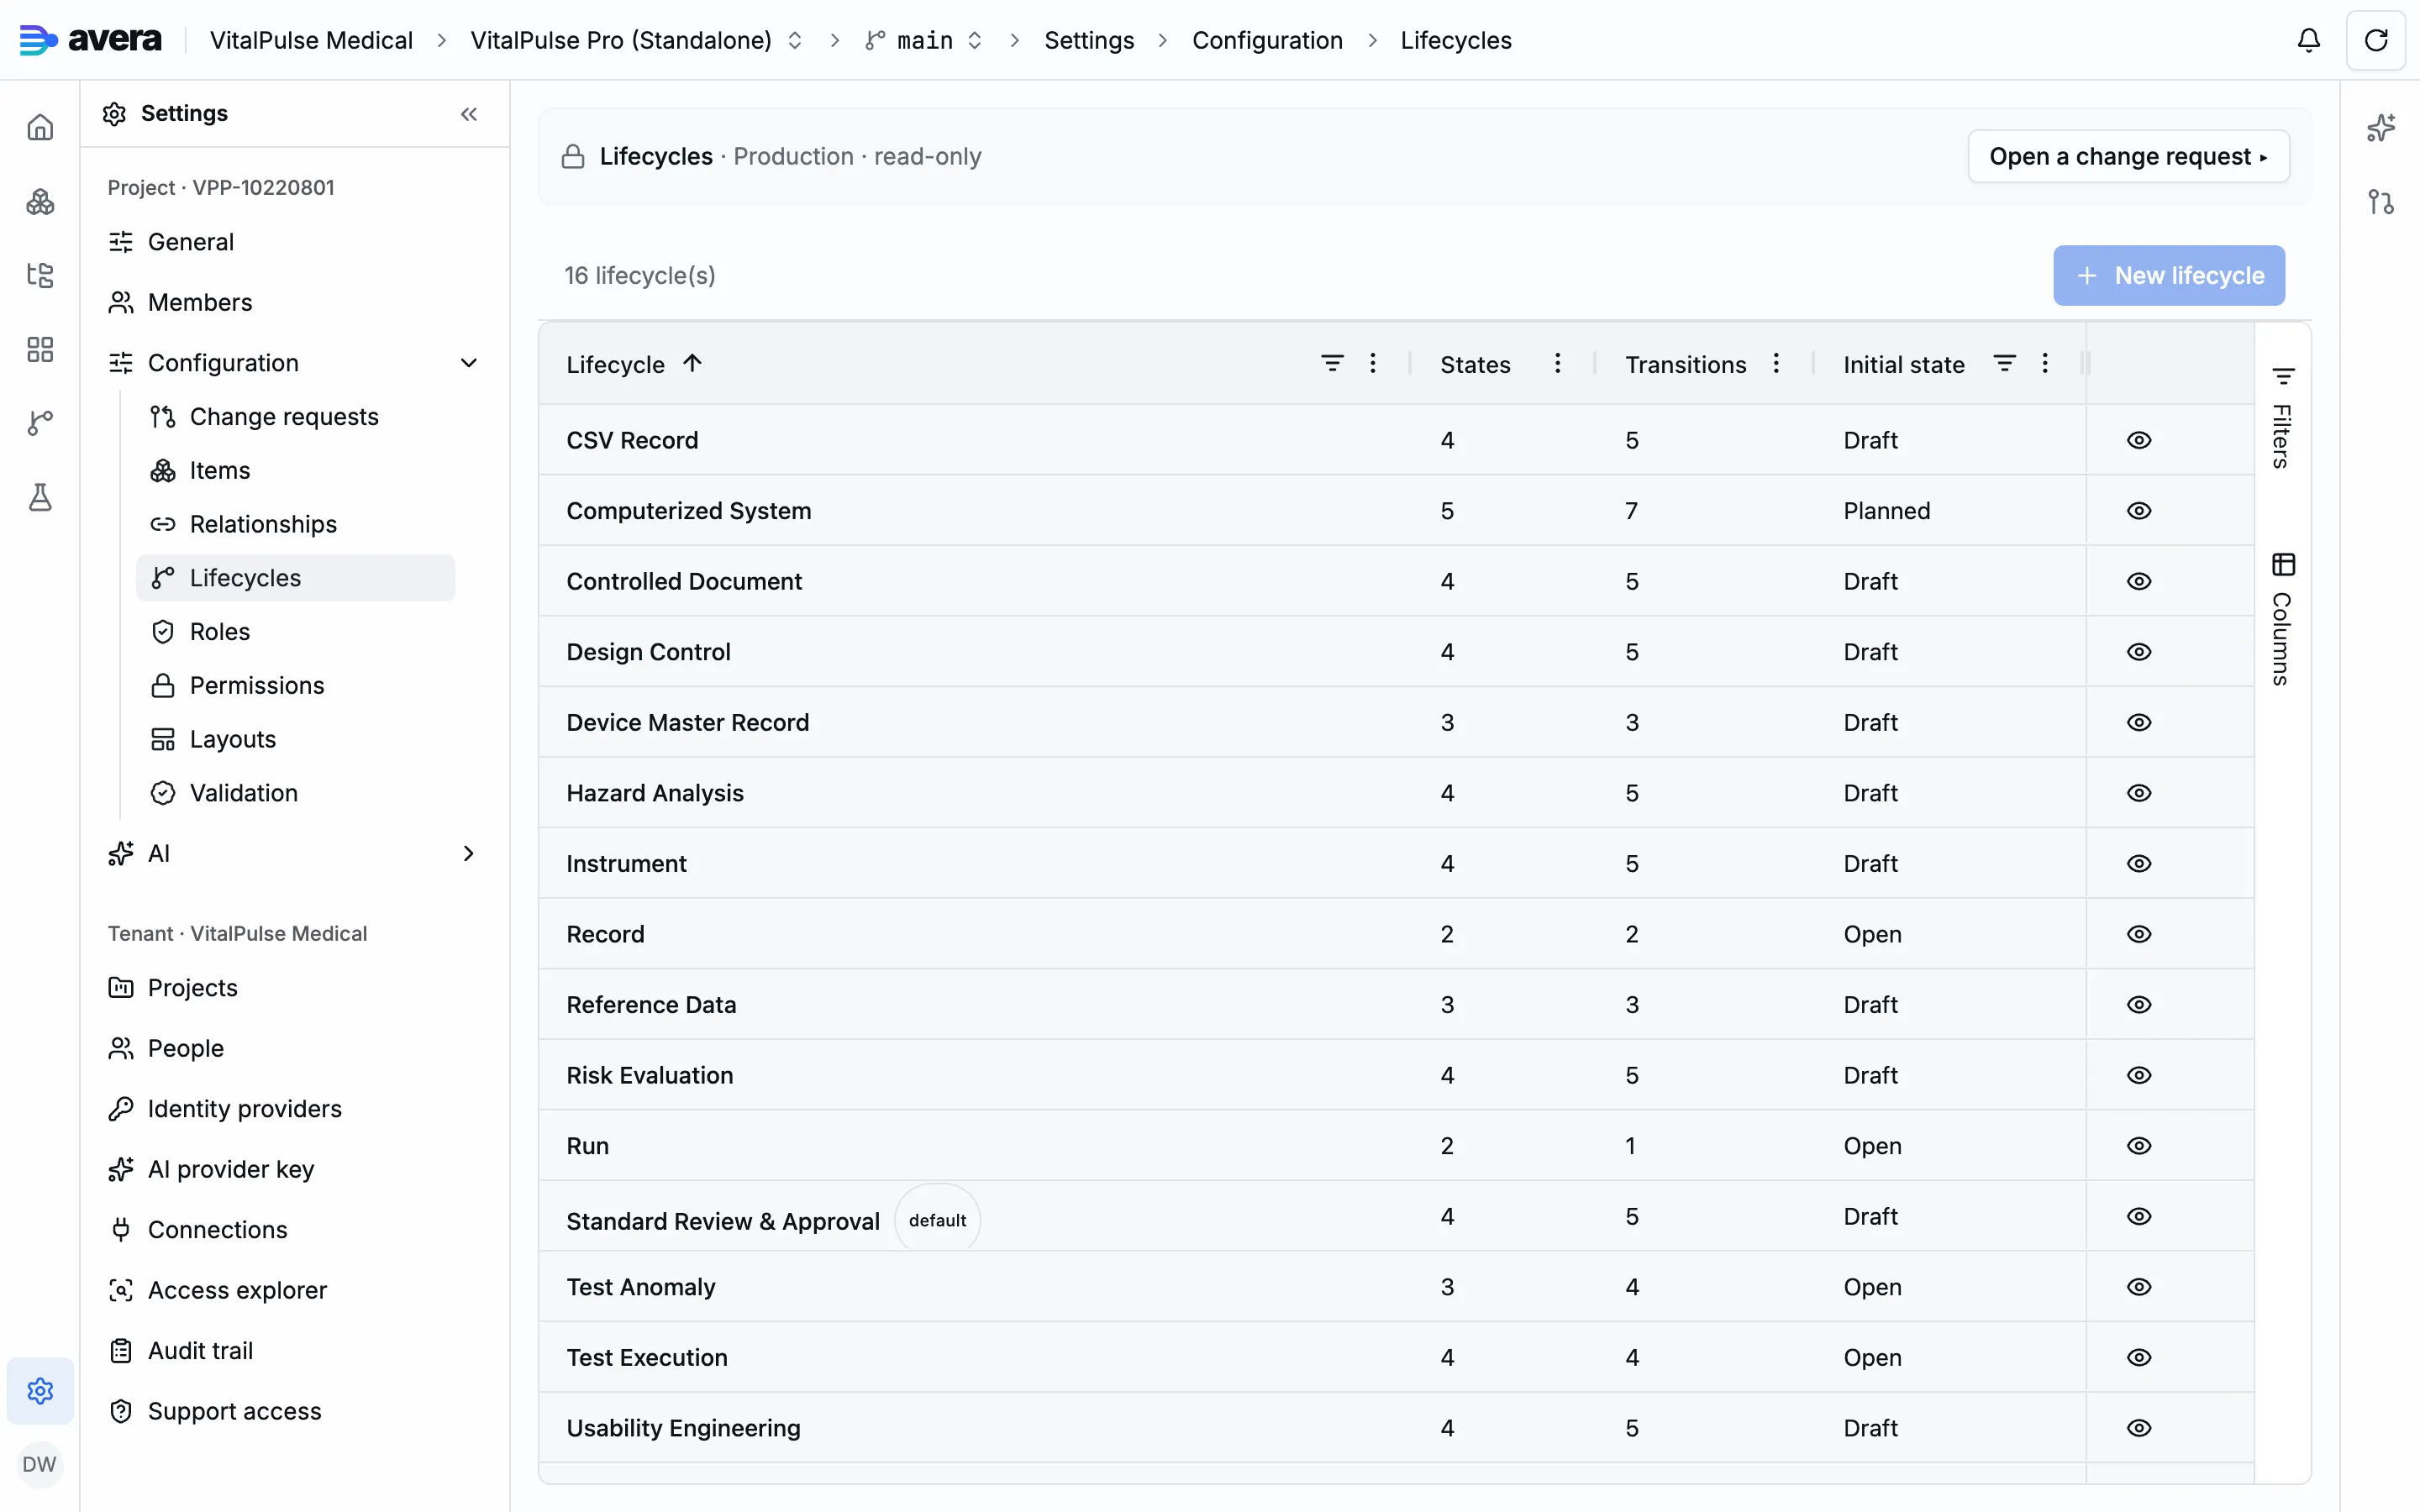
Task: View the Hazard Analysis lifecycle eye icon
Action: click(x=2139, y=793)
